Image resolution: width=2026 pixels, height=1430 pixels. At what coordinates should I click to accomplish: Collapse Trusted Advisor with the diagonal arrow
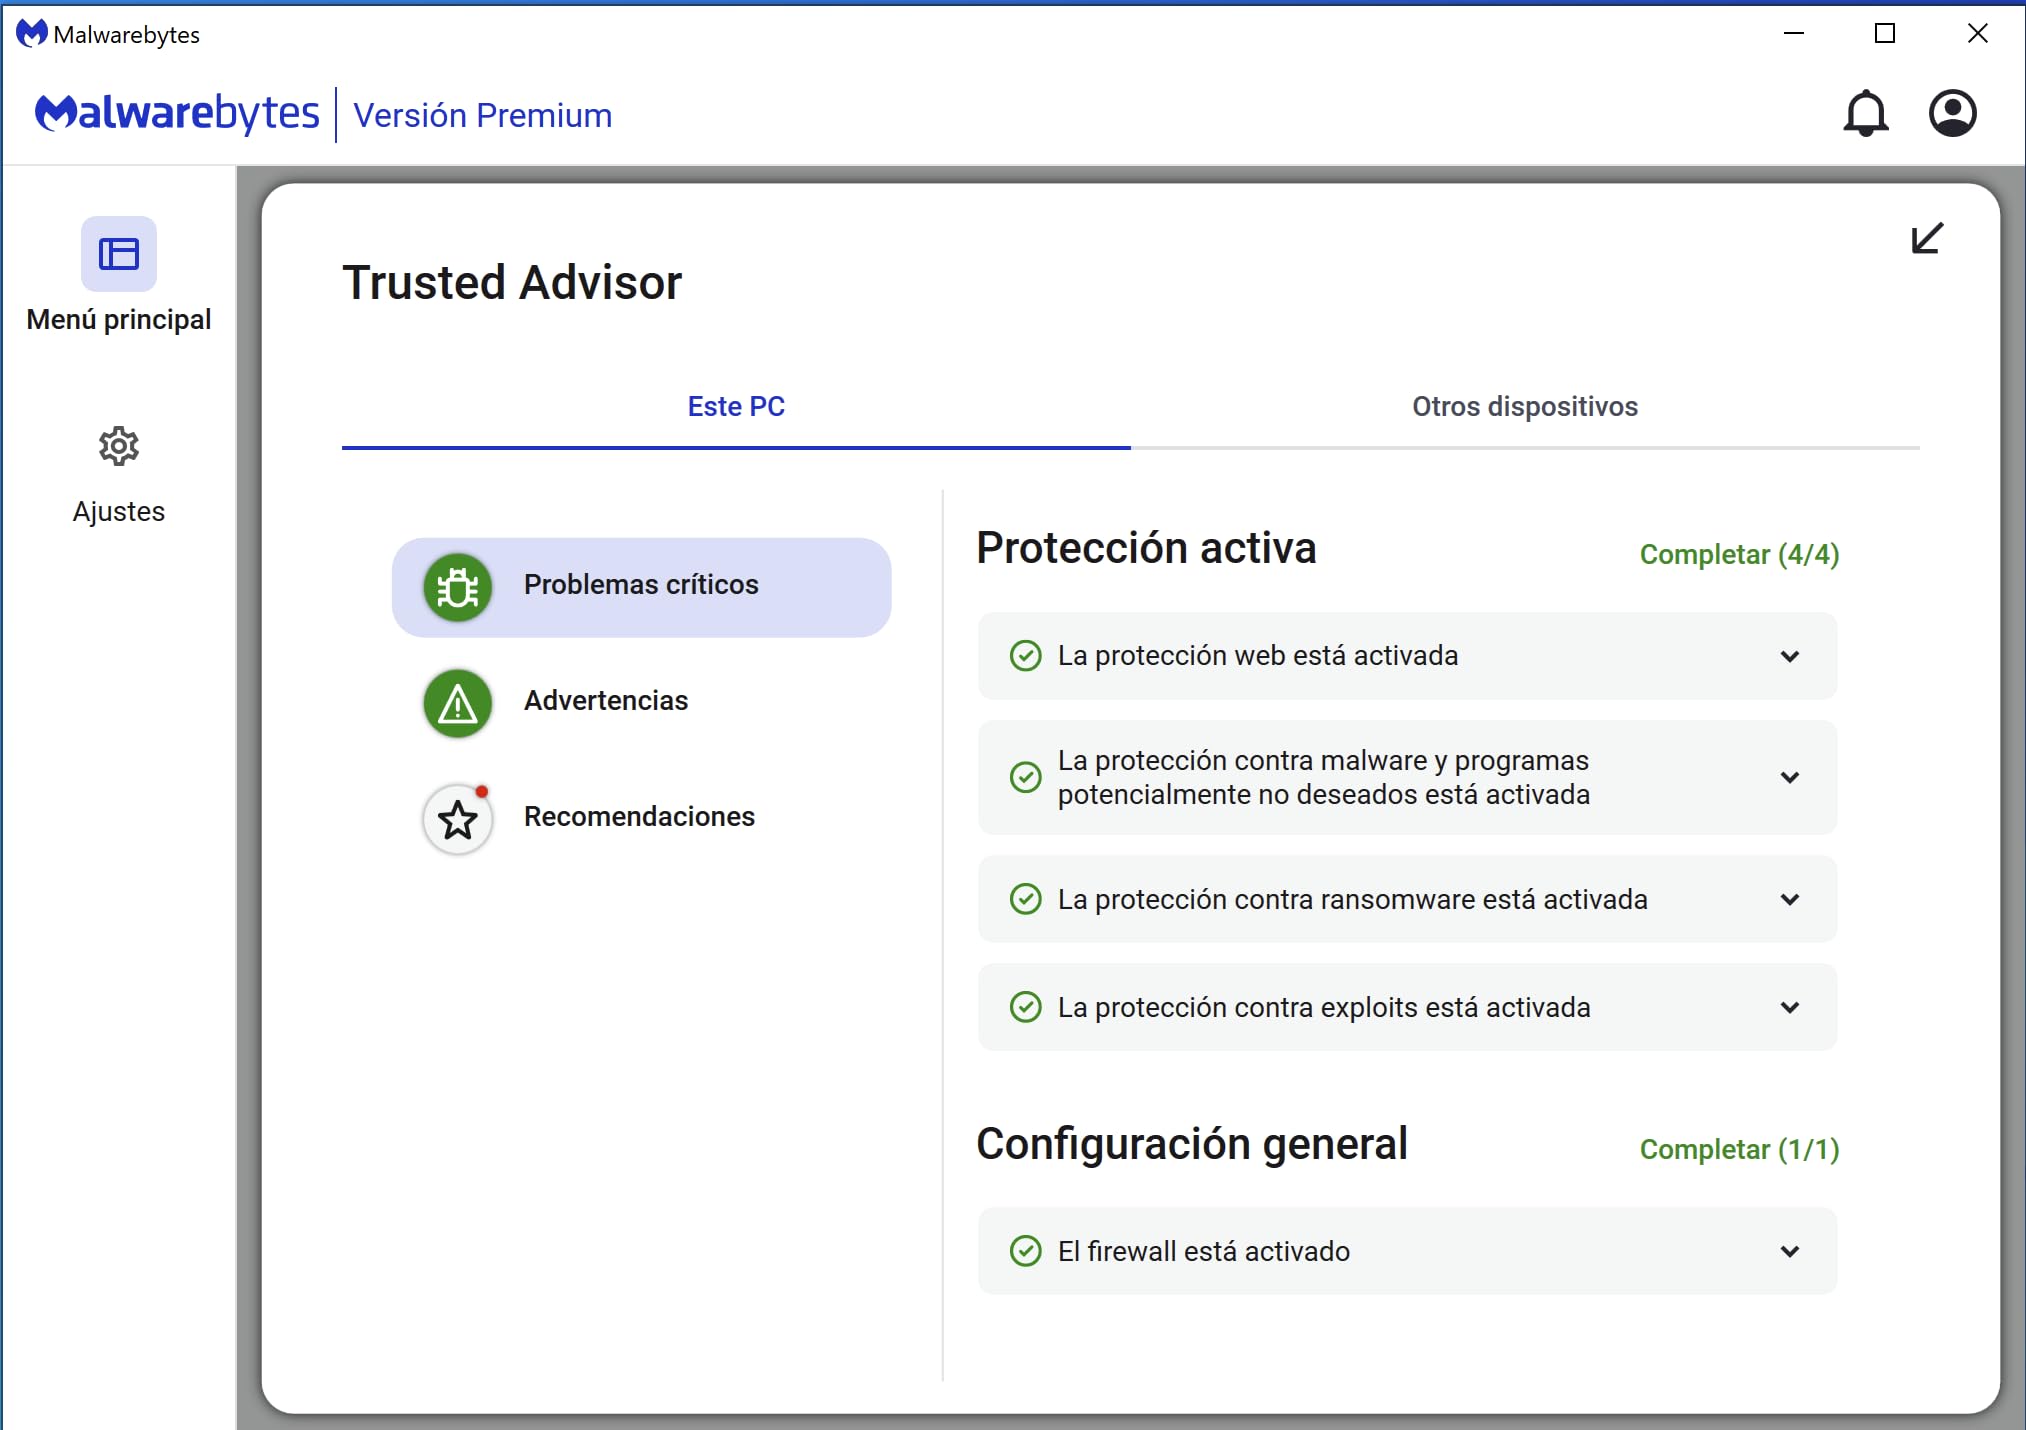(1927, 238)
